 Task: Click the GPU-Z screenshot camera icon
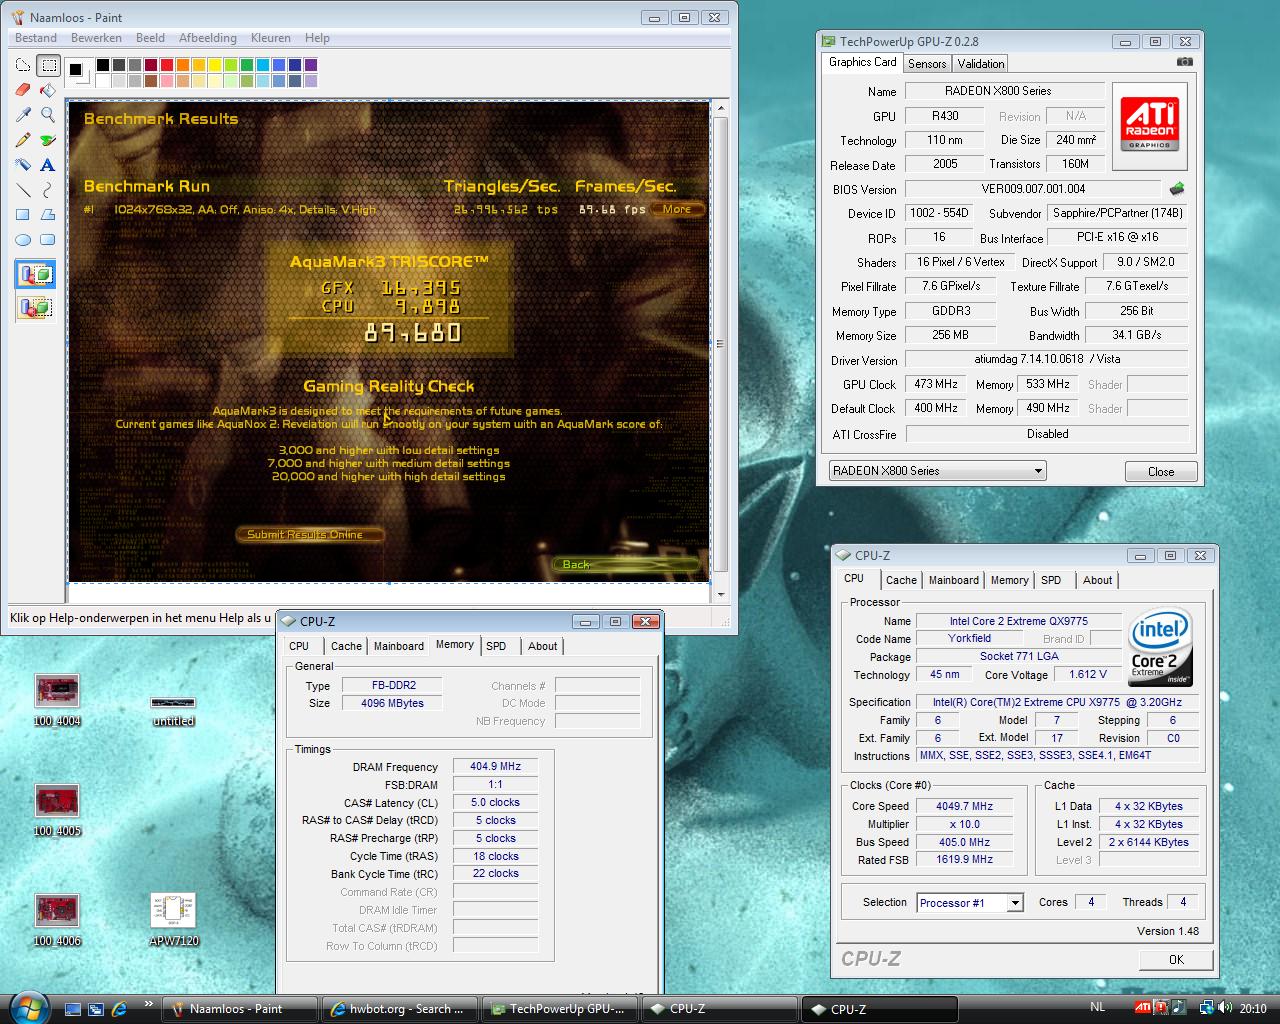point(1185,62)
